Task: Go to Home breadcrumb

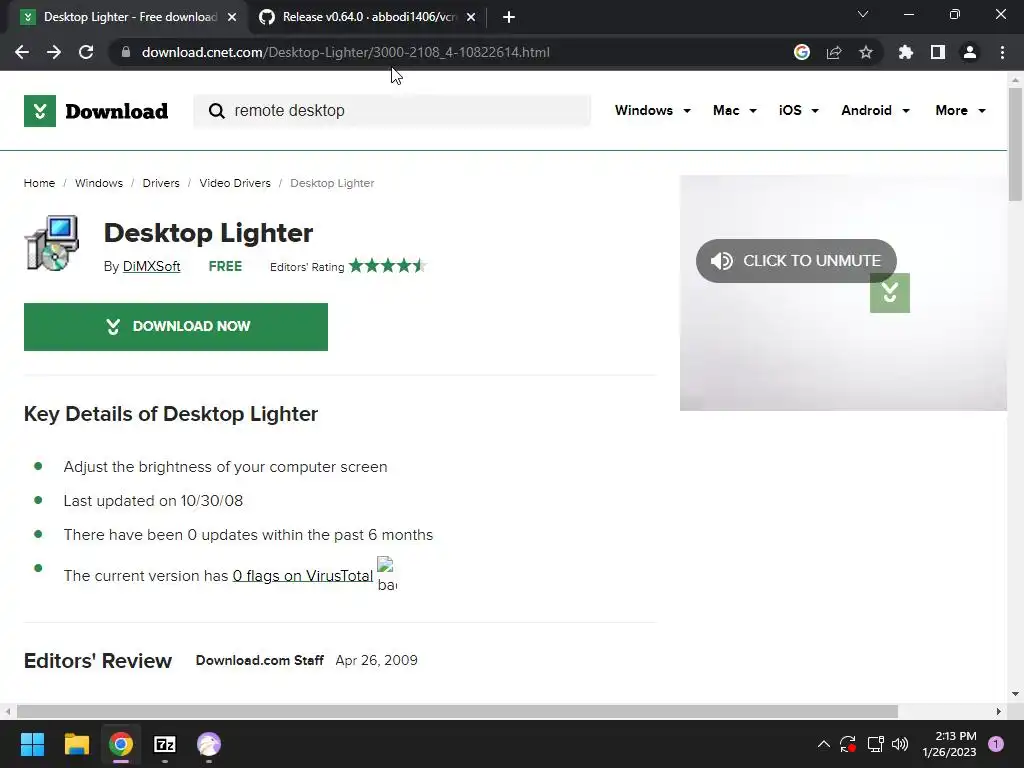Action: click(x=39, y=183)
